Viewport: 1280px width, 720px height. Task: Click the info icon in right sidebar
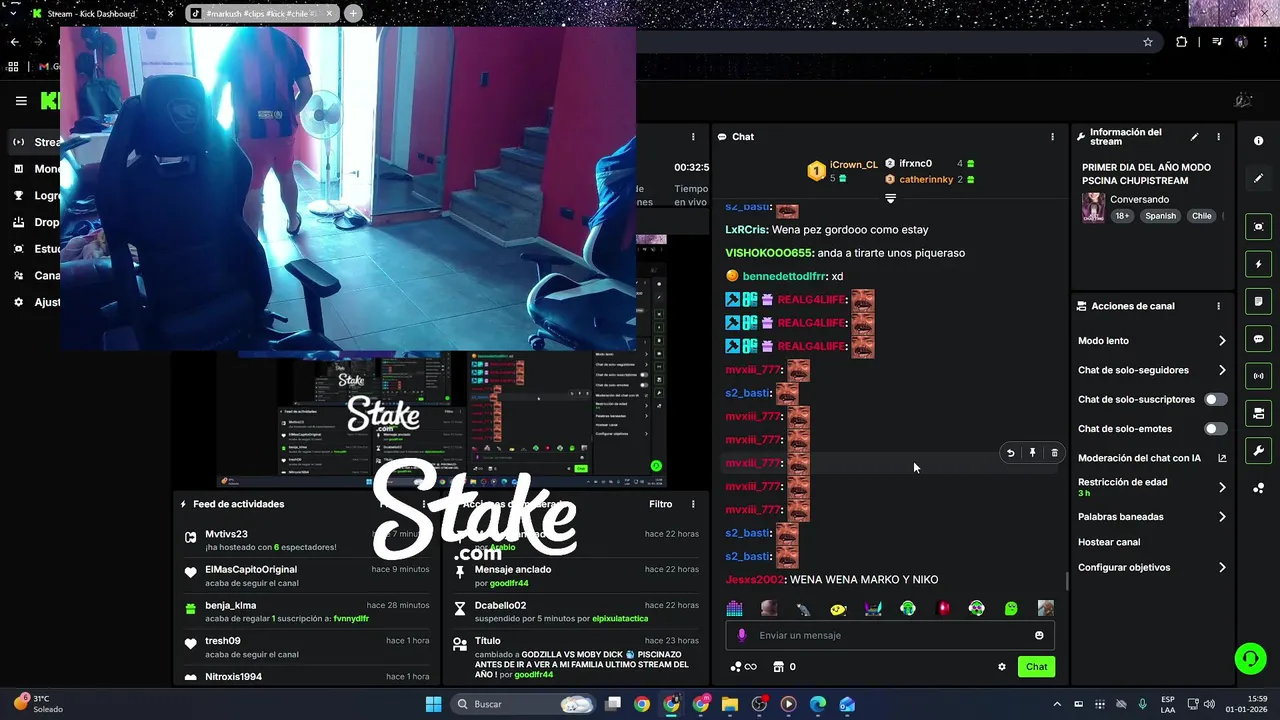pyautogui.click(x=1258, y=141)
